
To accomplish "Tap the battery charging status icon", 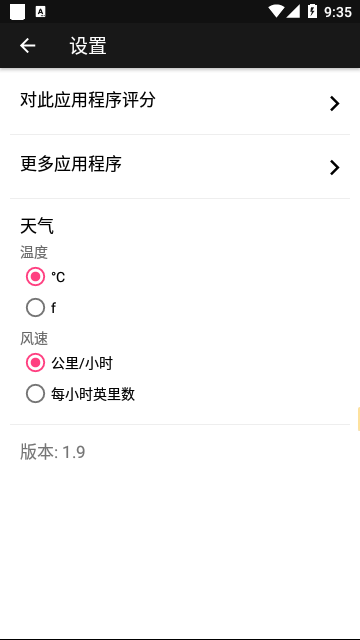I will coord(312,11).
